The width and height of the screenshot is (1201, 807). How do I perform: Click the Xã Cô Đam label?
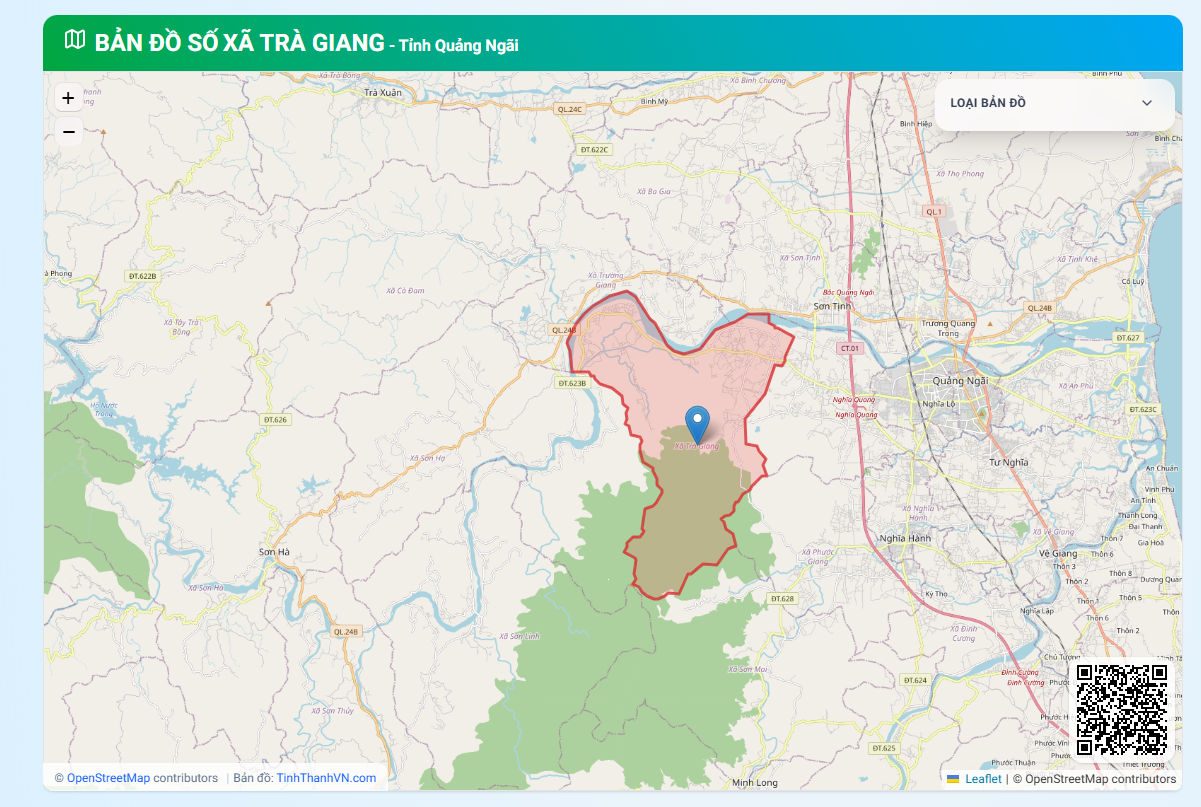click(x=405, y=290)
